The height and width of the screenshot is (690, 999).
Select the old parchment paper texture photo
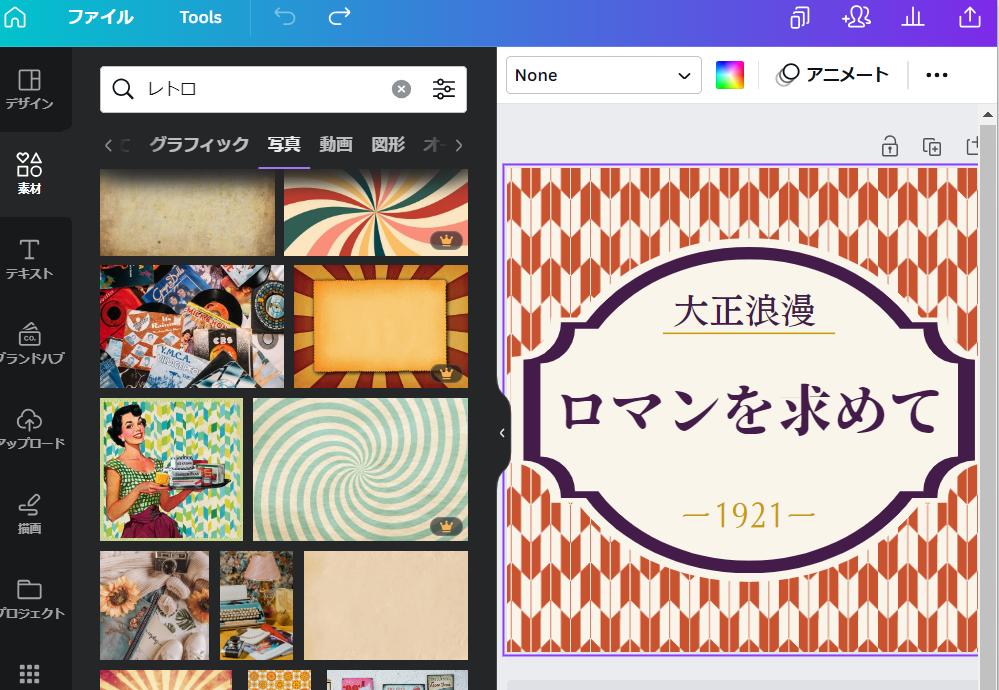[187, 212]
